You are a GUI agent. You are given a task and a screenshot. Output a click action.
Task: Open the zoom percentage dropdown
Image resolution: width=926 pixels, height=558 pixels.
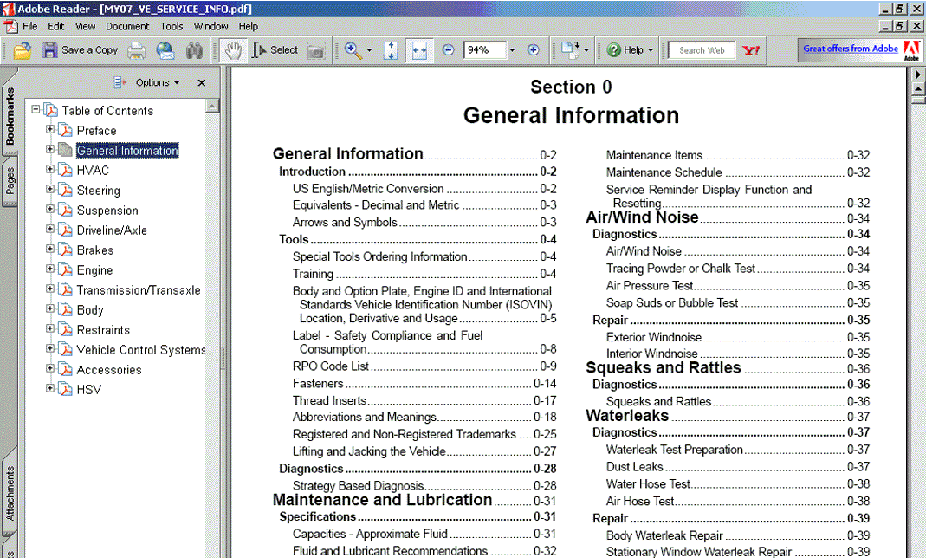pyautogui.click(x=513, y=50)
